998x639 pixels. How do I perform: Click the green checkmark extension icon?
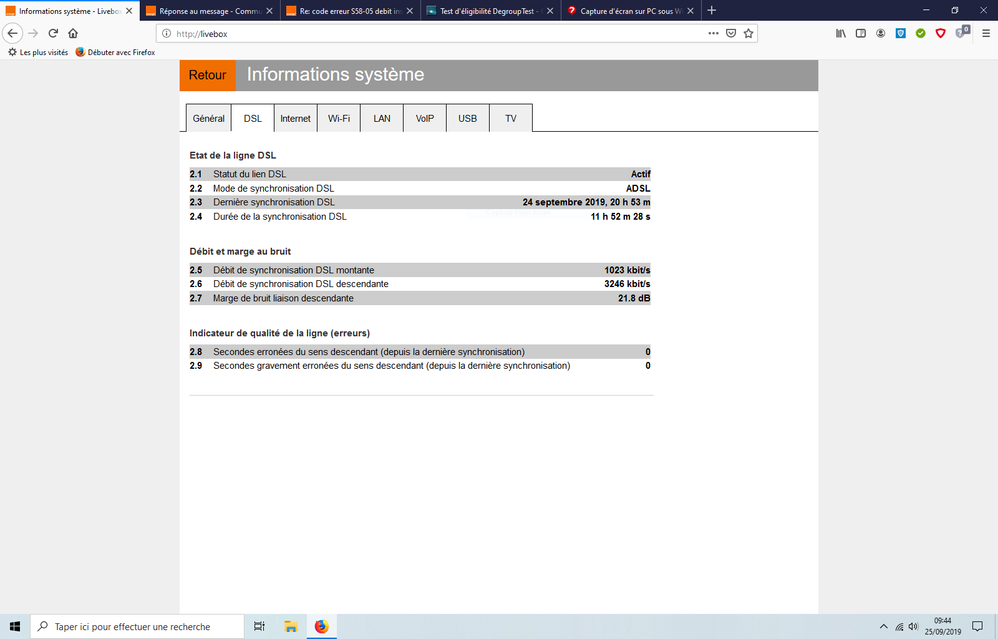[920, 33]
